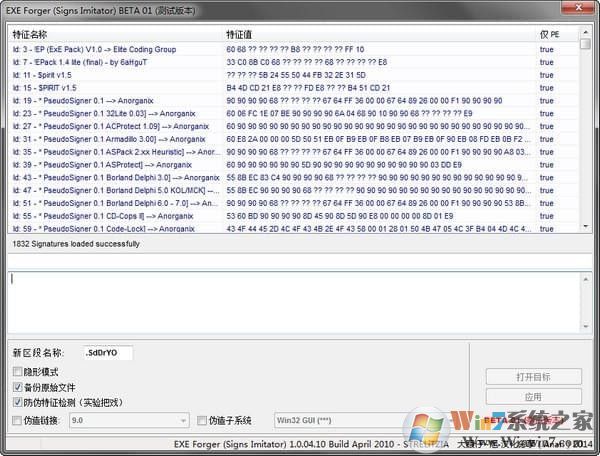Click the 应用 button
600x456 pixels.
pos(533,397)
